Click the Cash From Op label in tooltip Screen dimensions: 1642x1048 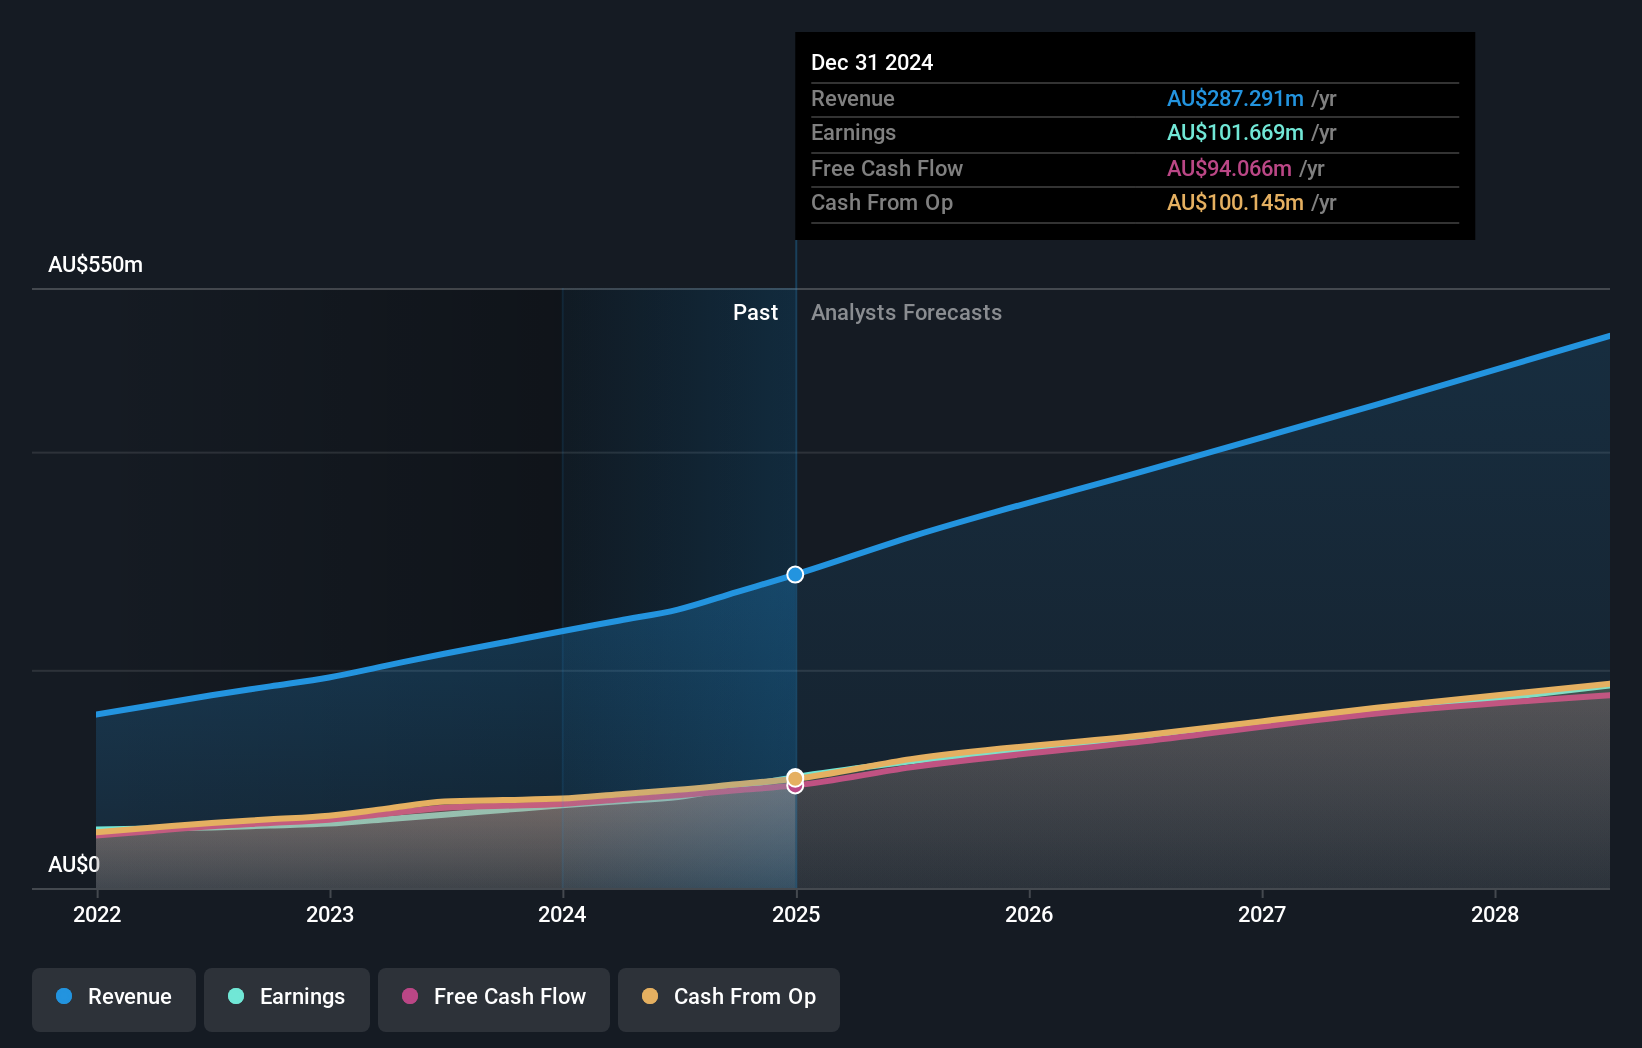point(882,203)
